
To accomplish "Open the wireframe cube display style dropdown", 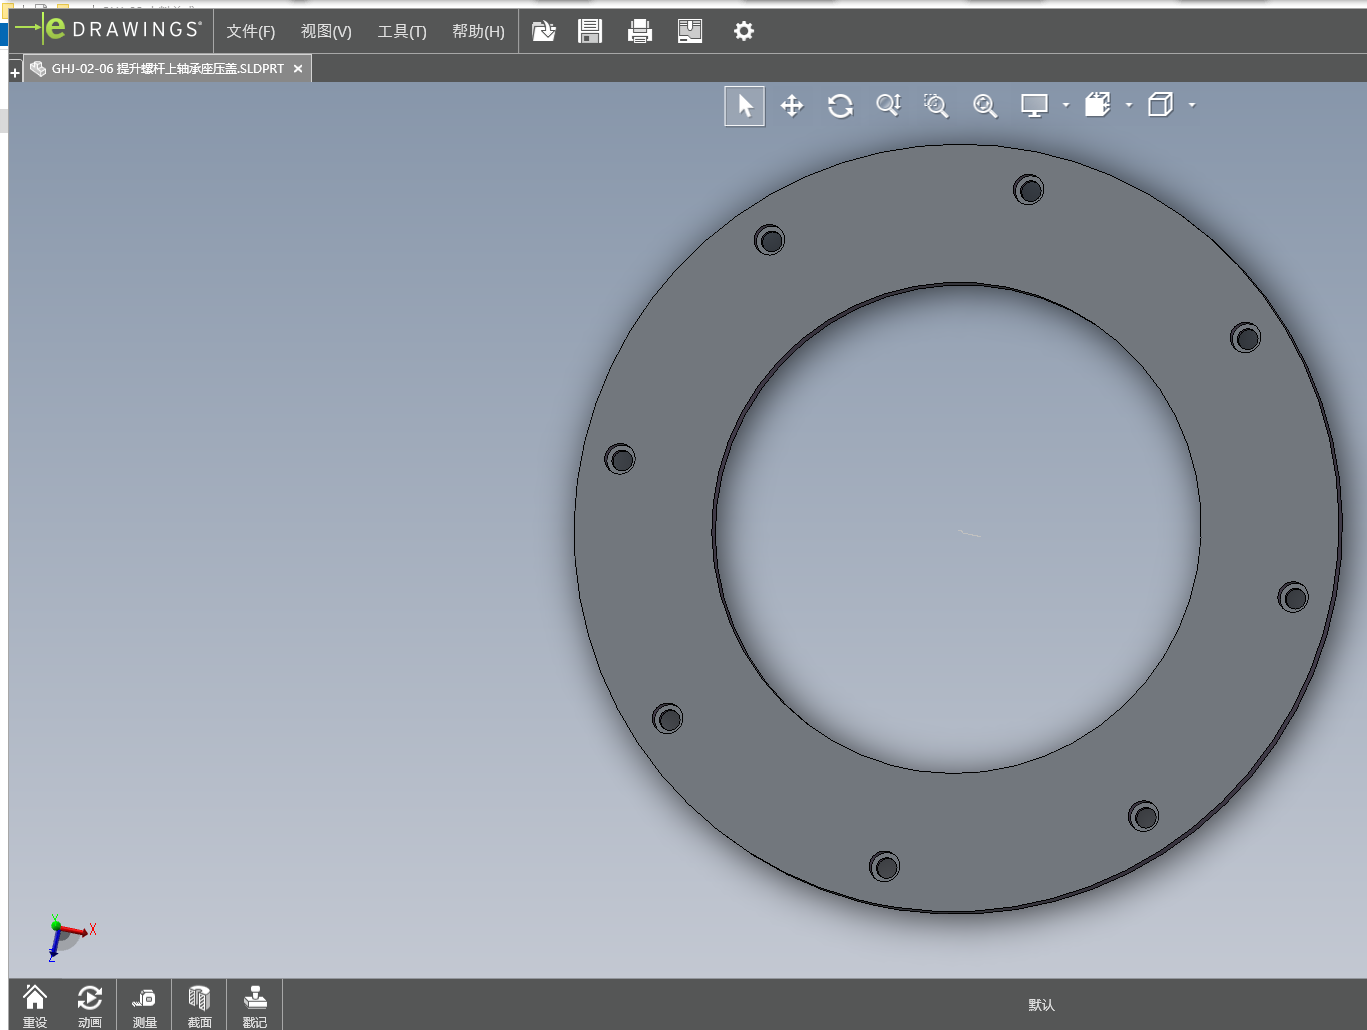I will click(1192, 105).
